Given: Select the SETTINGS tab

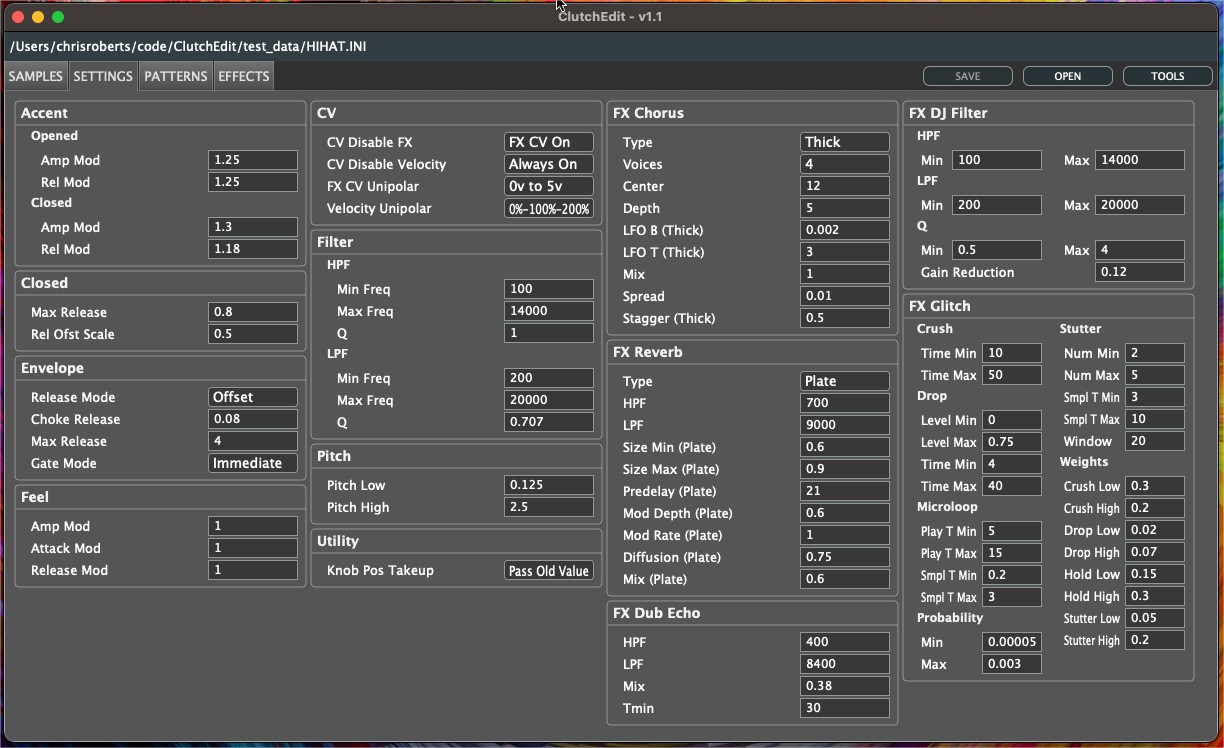Looking at the screenshot, I should point(103,76).
